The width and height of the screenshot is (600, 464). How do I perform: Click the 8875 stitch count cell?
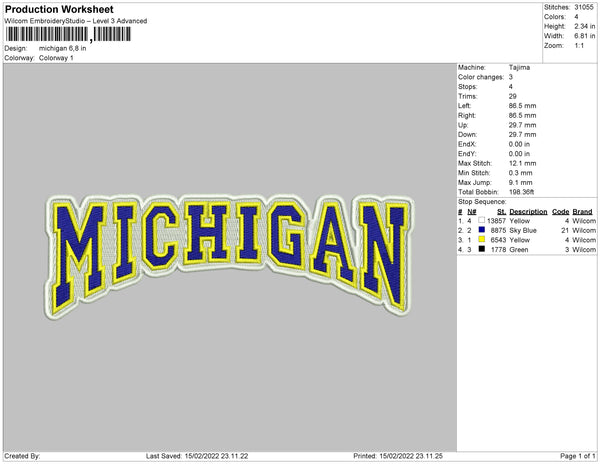(498, 230)
